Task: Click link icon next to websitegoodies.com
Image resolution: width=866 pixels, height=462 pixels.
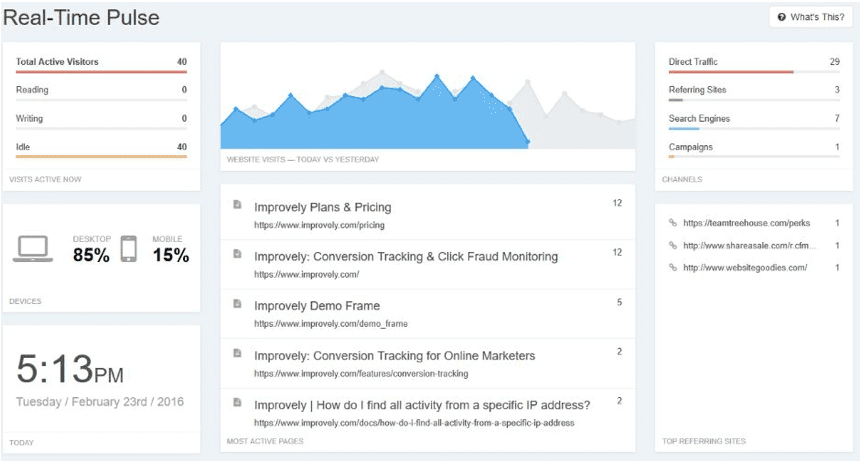Action: pos(673,267)
